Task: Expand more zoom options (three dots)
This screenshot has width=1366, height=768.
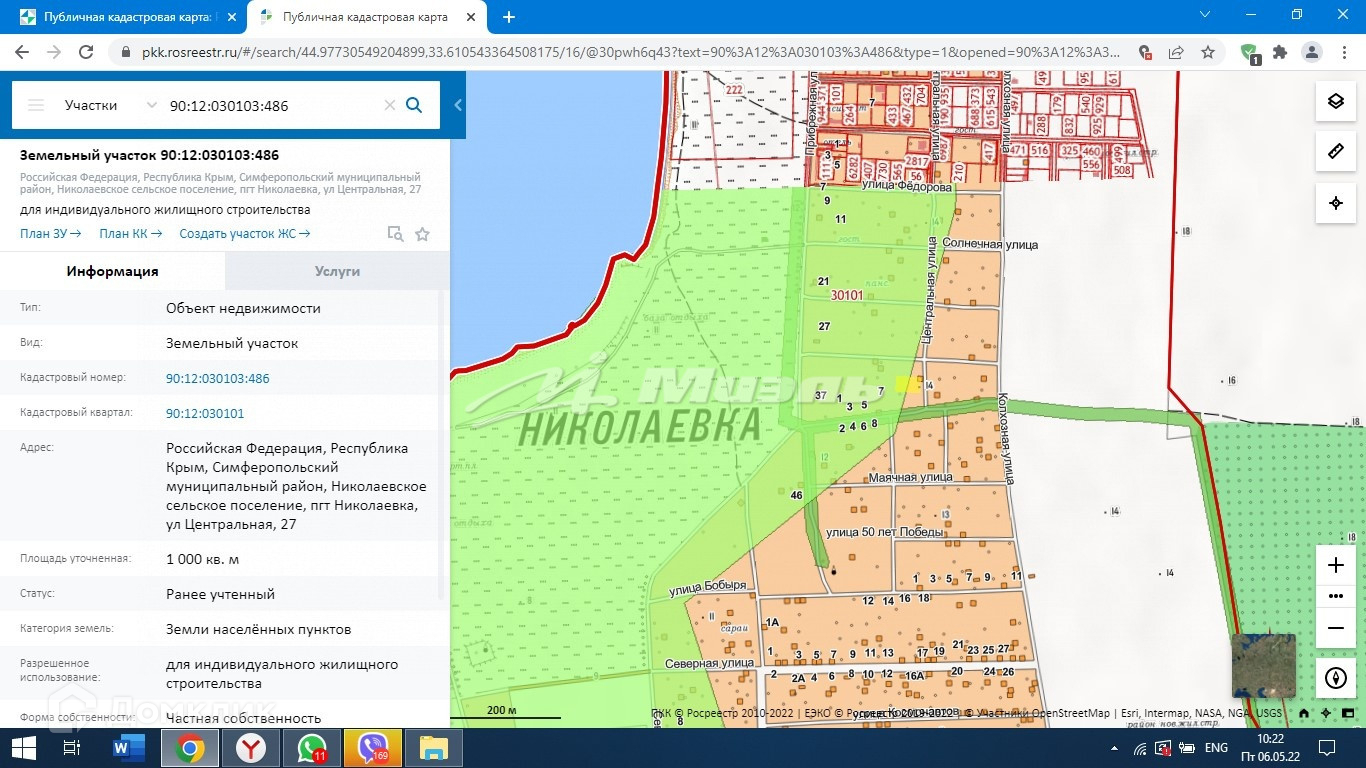Action: click(1335, 596)
